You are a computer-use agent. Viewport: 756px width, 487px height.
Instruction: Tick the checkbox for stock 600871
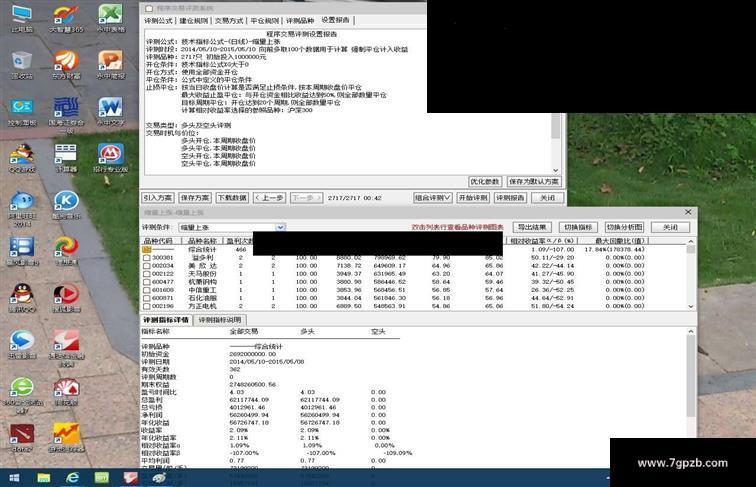pos(147,298)
